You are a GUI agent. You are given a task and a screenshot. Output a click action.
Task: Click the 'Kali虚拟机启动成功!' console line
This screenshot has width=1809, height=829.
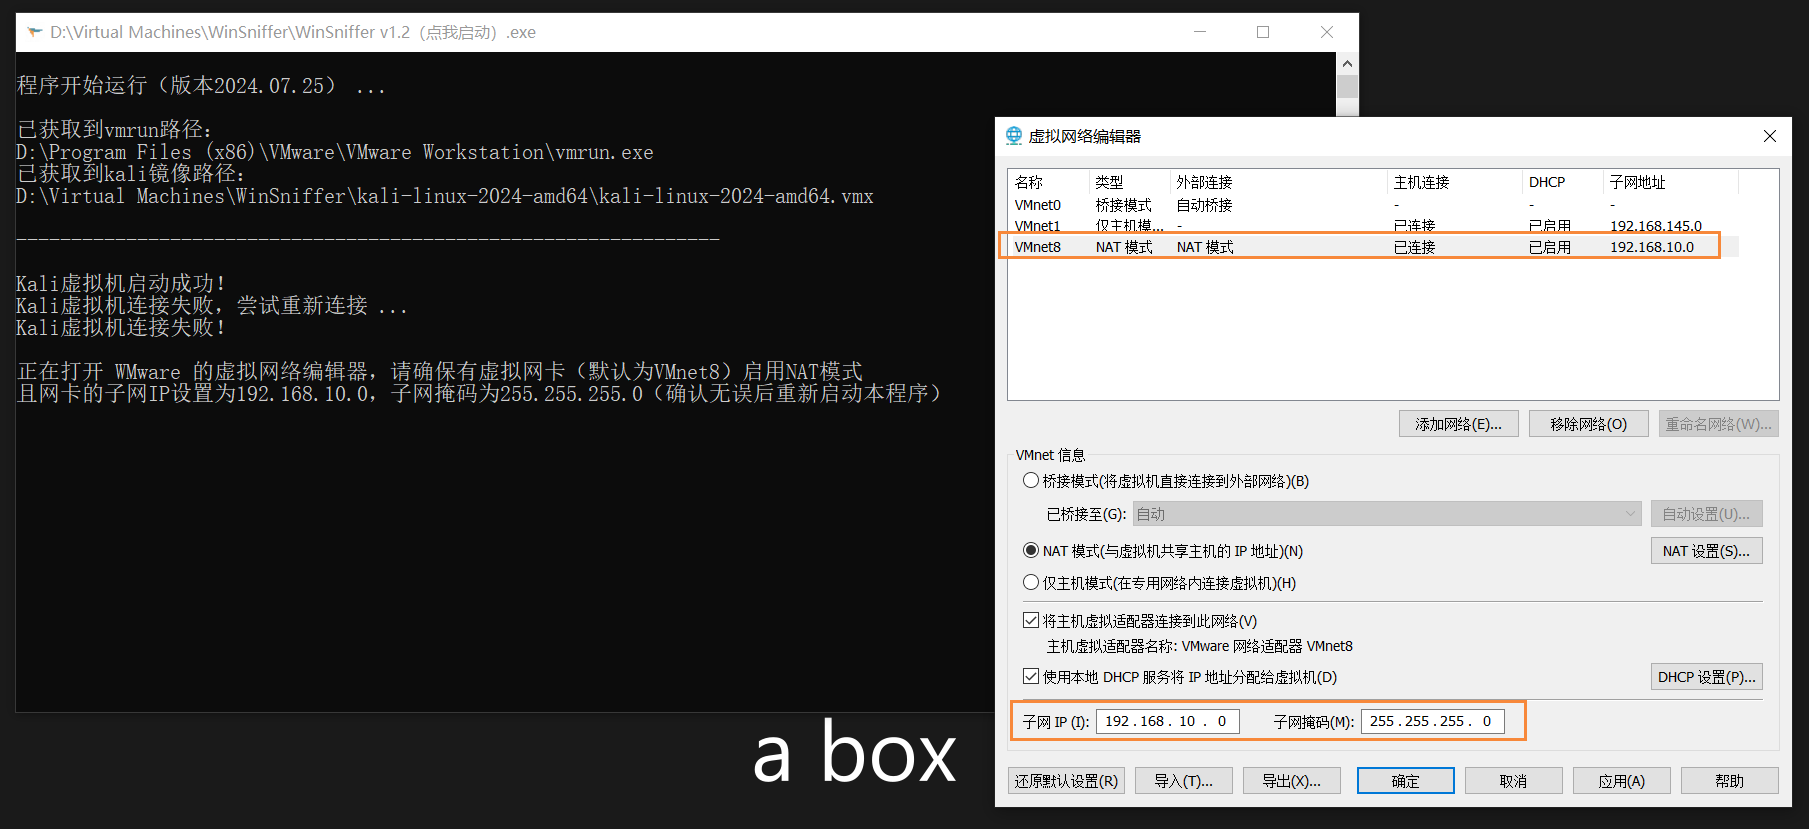pos(121,284)
